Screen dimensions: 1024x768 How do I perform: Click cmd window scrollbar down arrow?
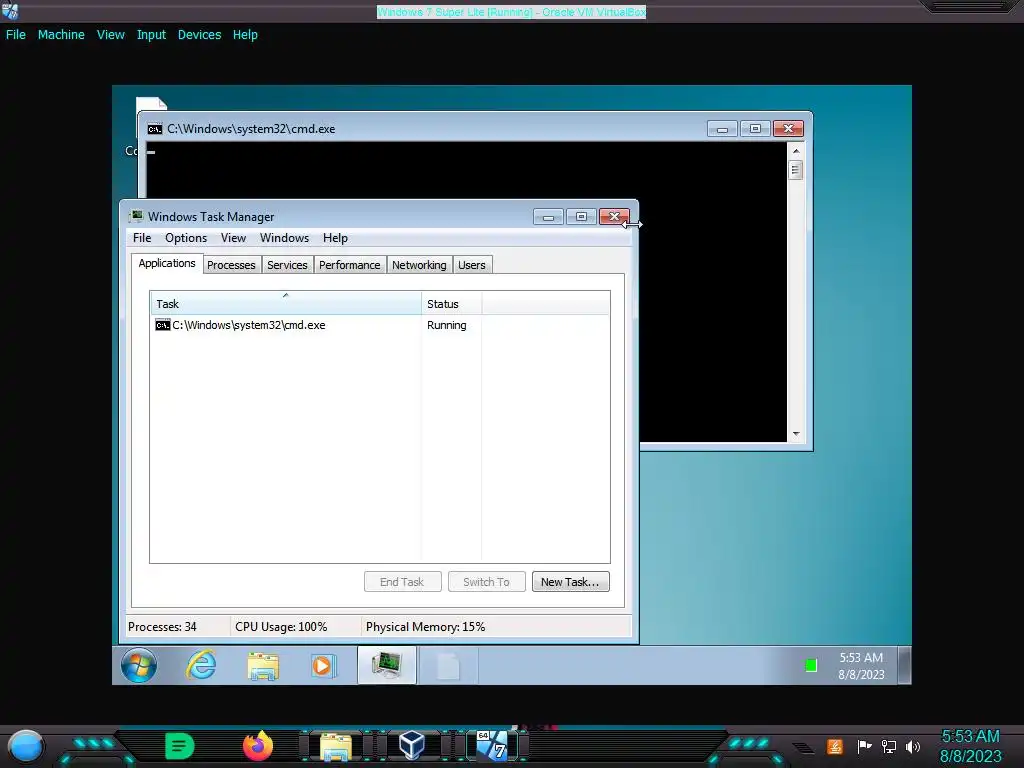(795, 434)
